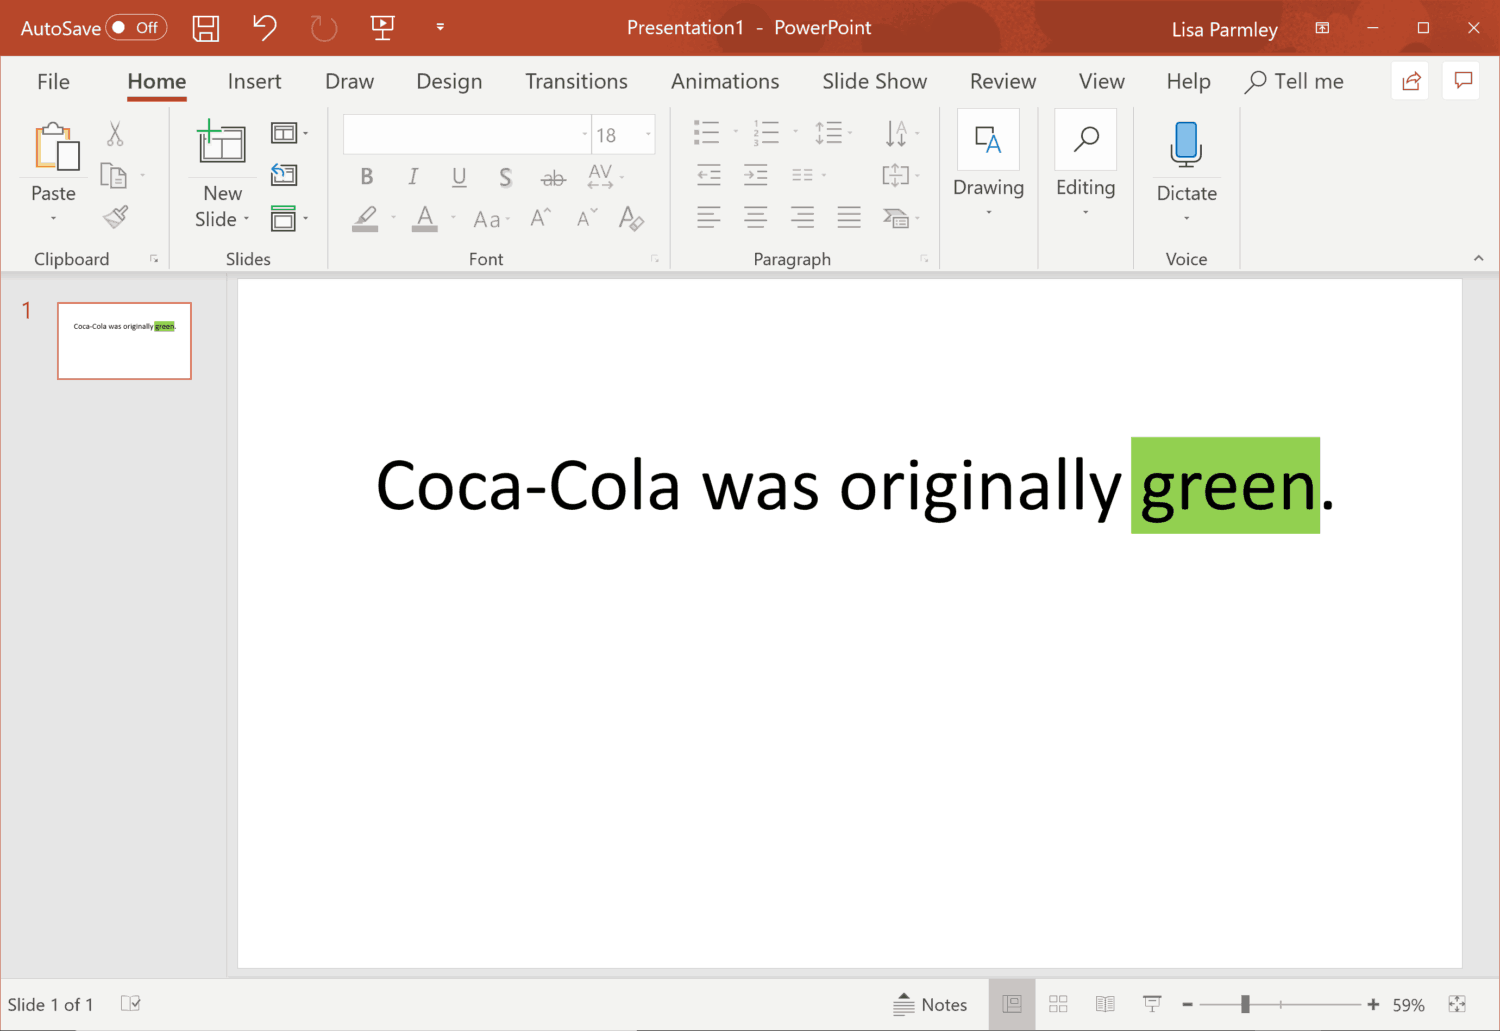The height and width of the screenshot is (1031, 1500).
Task: Click the zoom slider handle
Action: click(1245, 1004)
